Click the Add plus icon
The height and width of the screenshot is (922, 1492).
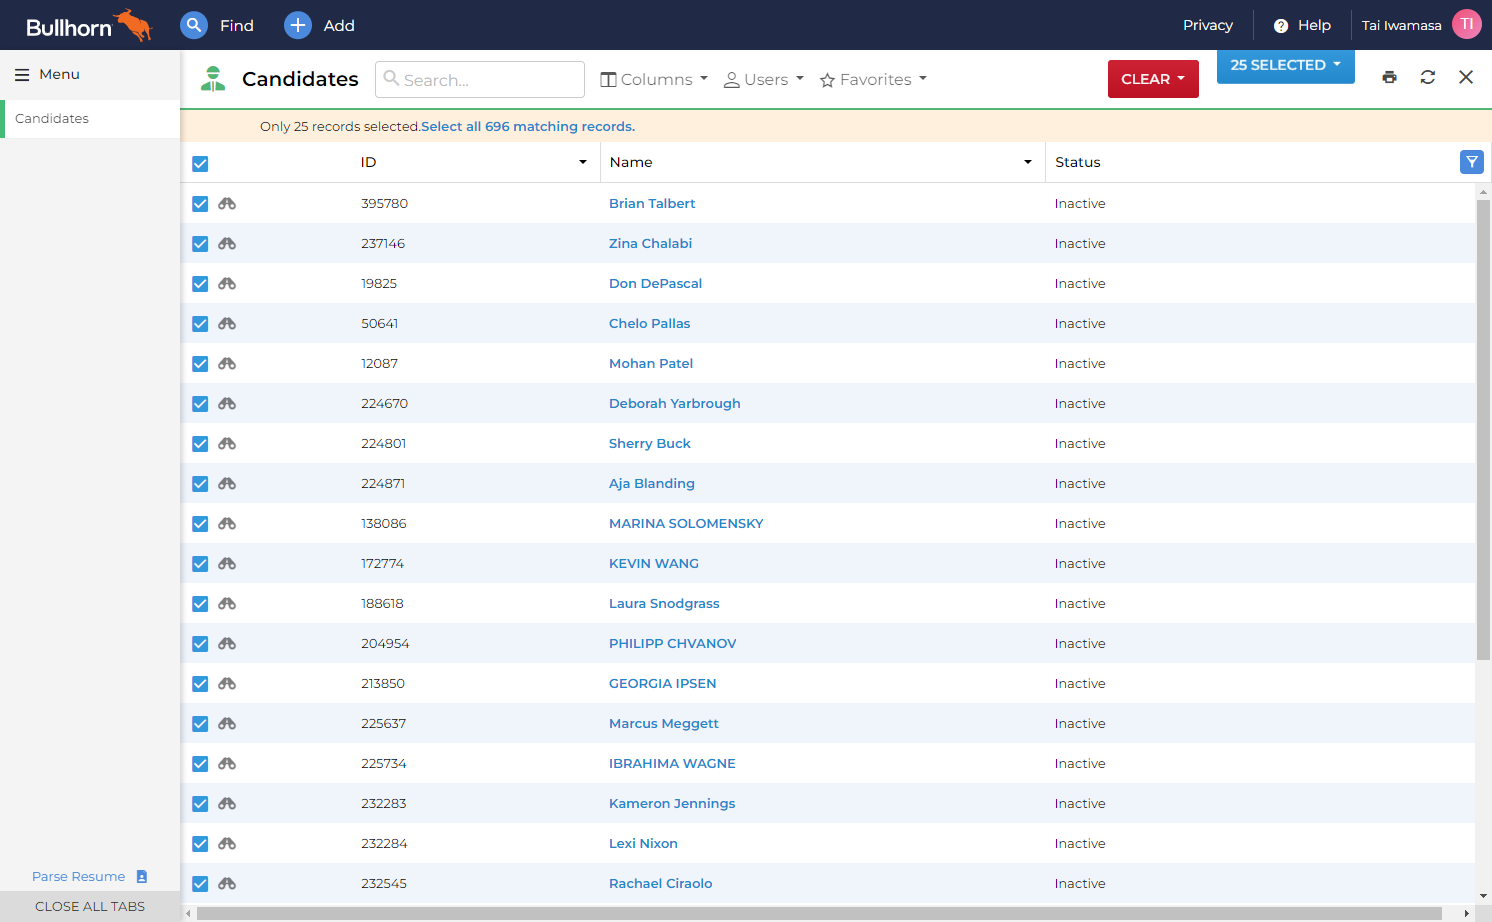point(298,25)
